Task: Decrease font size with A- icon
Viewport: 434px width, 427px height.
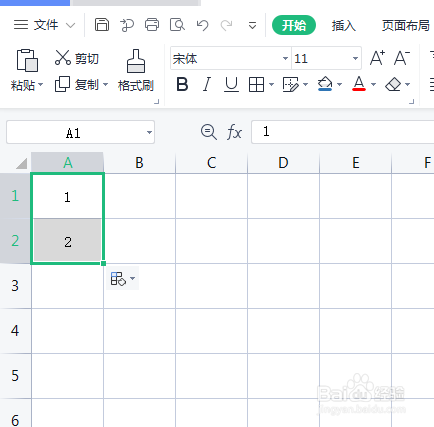Action: (402, 58)
